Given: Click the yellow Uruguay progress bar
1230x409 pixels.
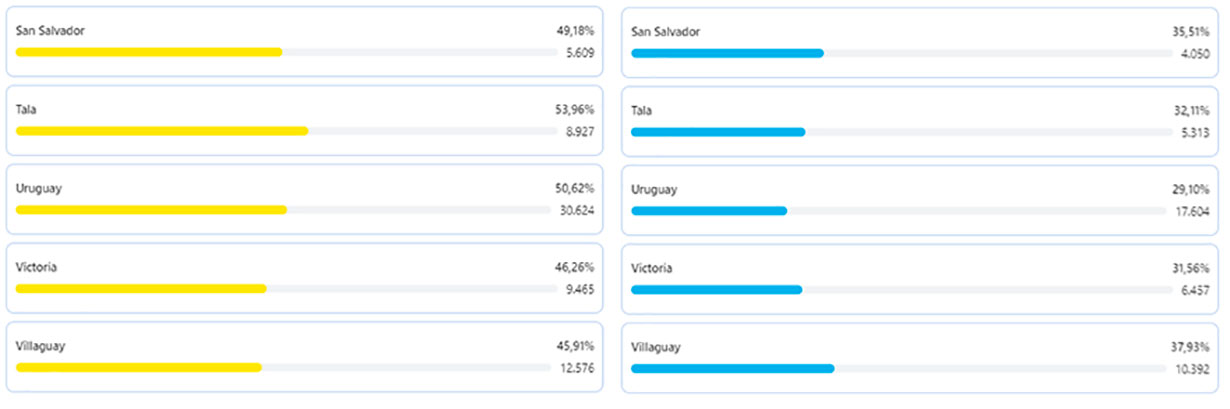Looking at the screenshot, I should [x=151, y=210].
